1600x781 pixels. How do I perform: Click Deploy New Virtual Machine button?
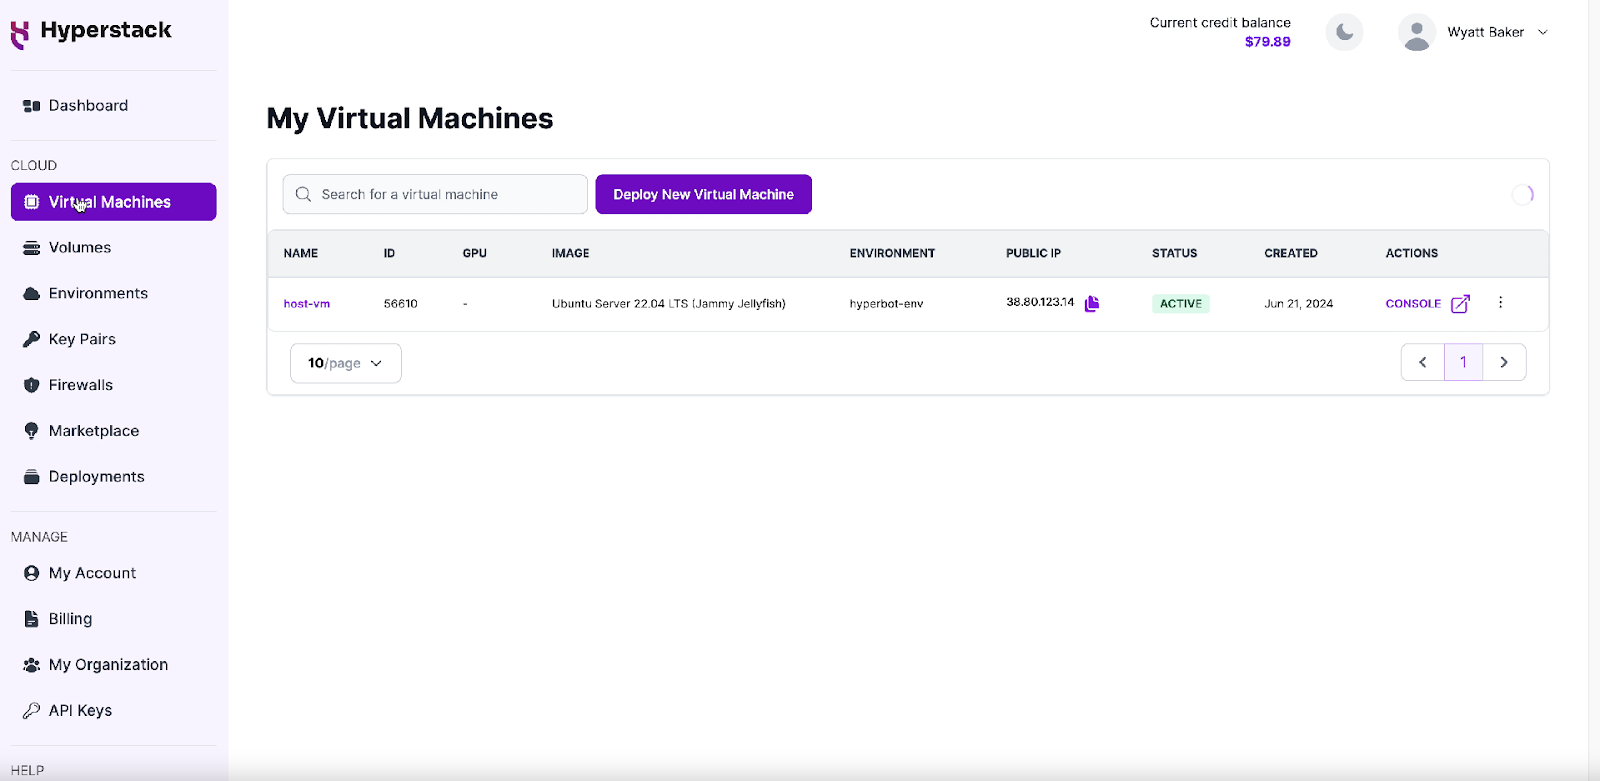[x=703, y=194]
